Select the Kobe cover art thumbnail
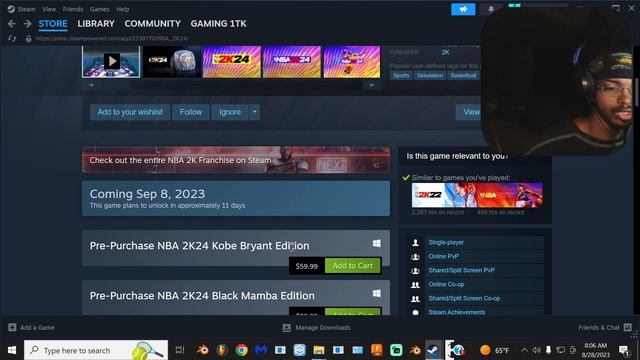 point(352,61)
